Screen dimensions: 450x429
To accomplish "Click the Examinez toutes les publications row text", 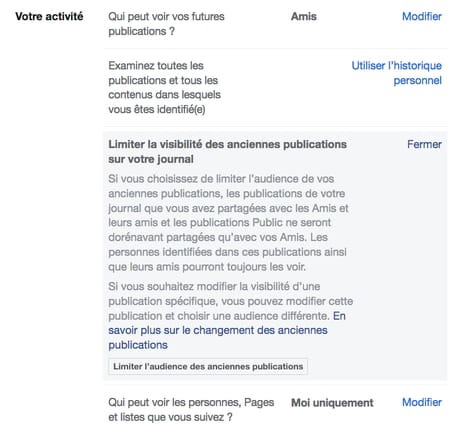I will click(x=164, y=87).
